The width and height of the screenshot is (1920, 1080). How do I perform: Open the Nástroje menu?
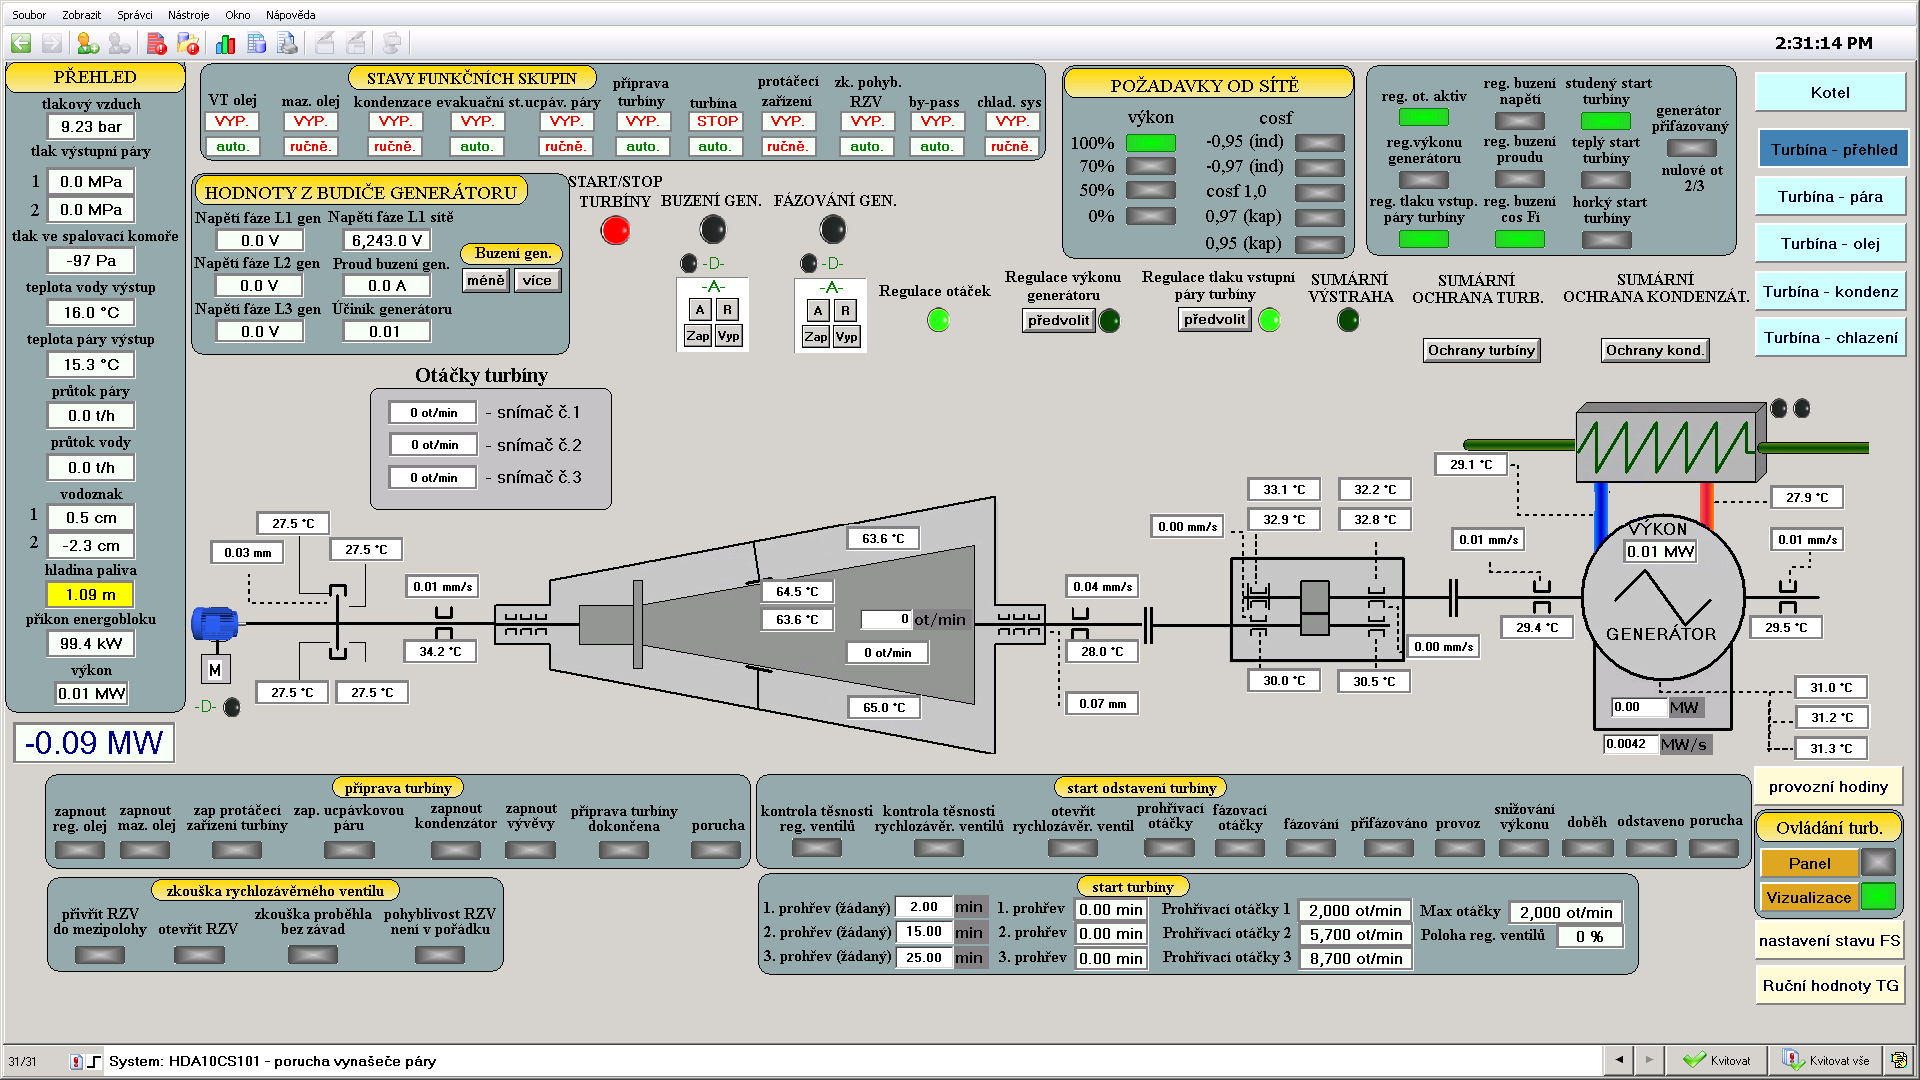pos(188,15)
